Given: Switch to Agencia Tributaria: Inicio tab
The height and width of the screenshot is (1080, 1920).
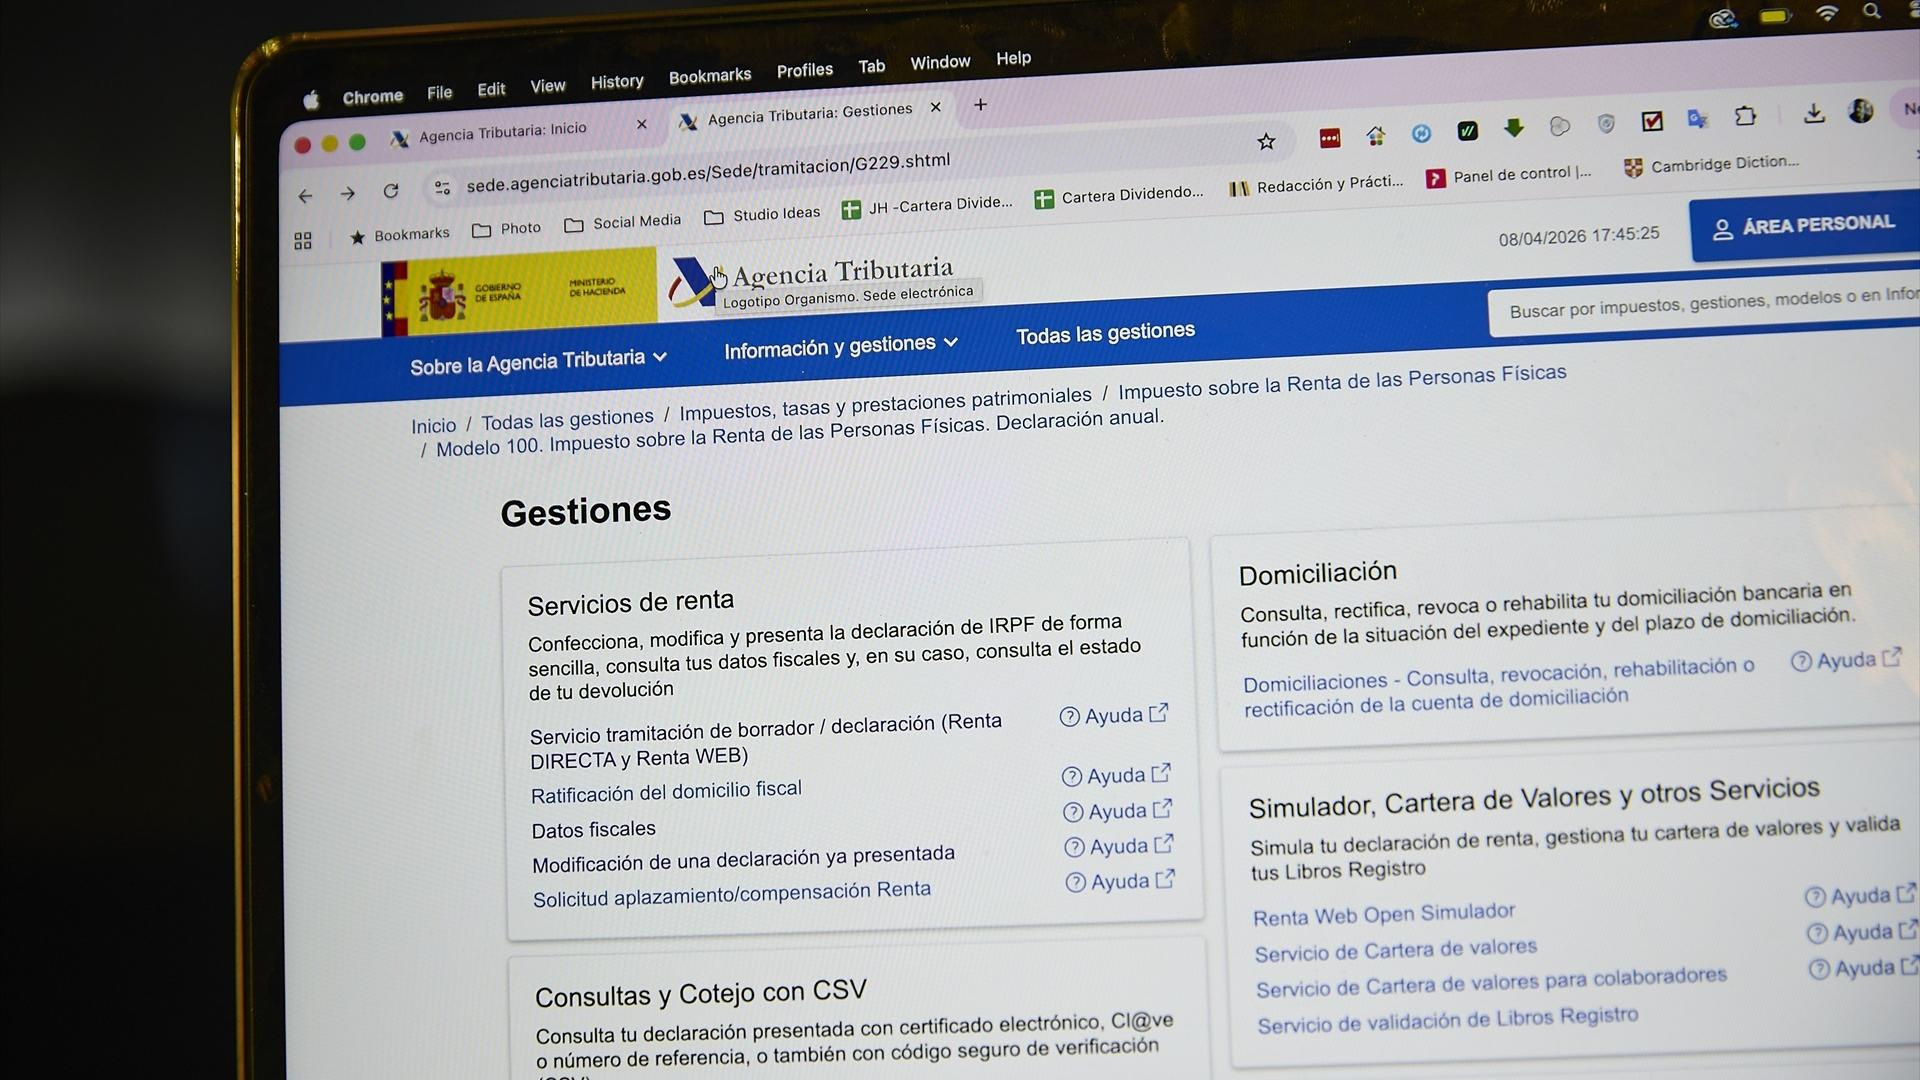Looking at the screenshot, I should click(x=502, y=132).
